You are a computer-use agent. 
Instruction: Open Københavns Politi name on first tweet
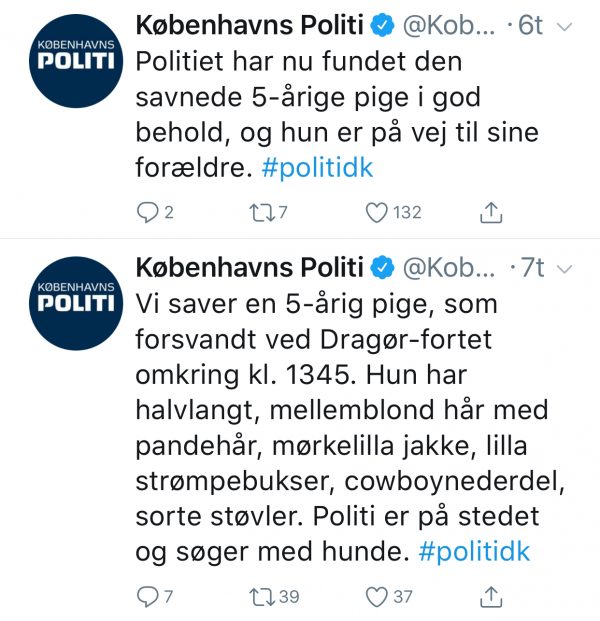click(x=250, y=25)
